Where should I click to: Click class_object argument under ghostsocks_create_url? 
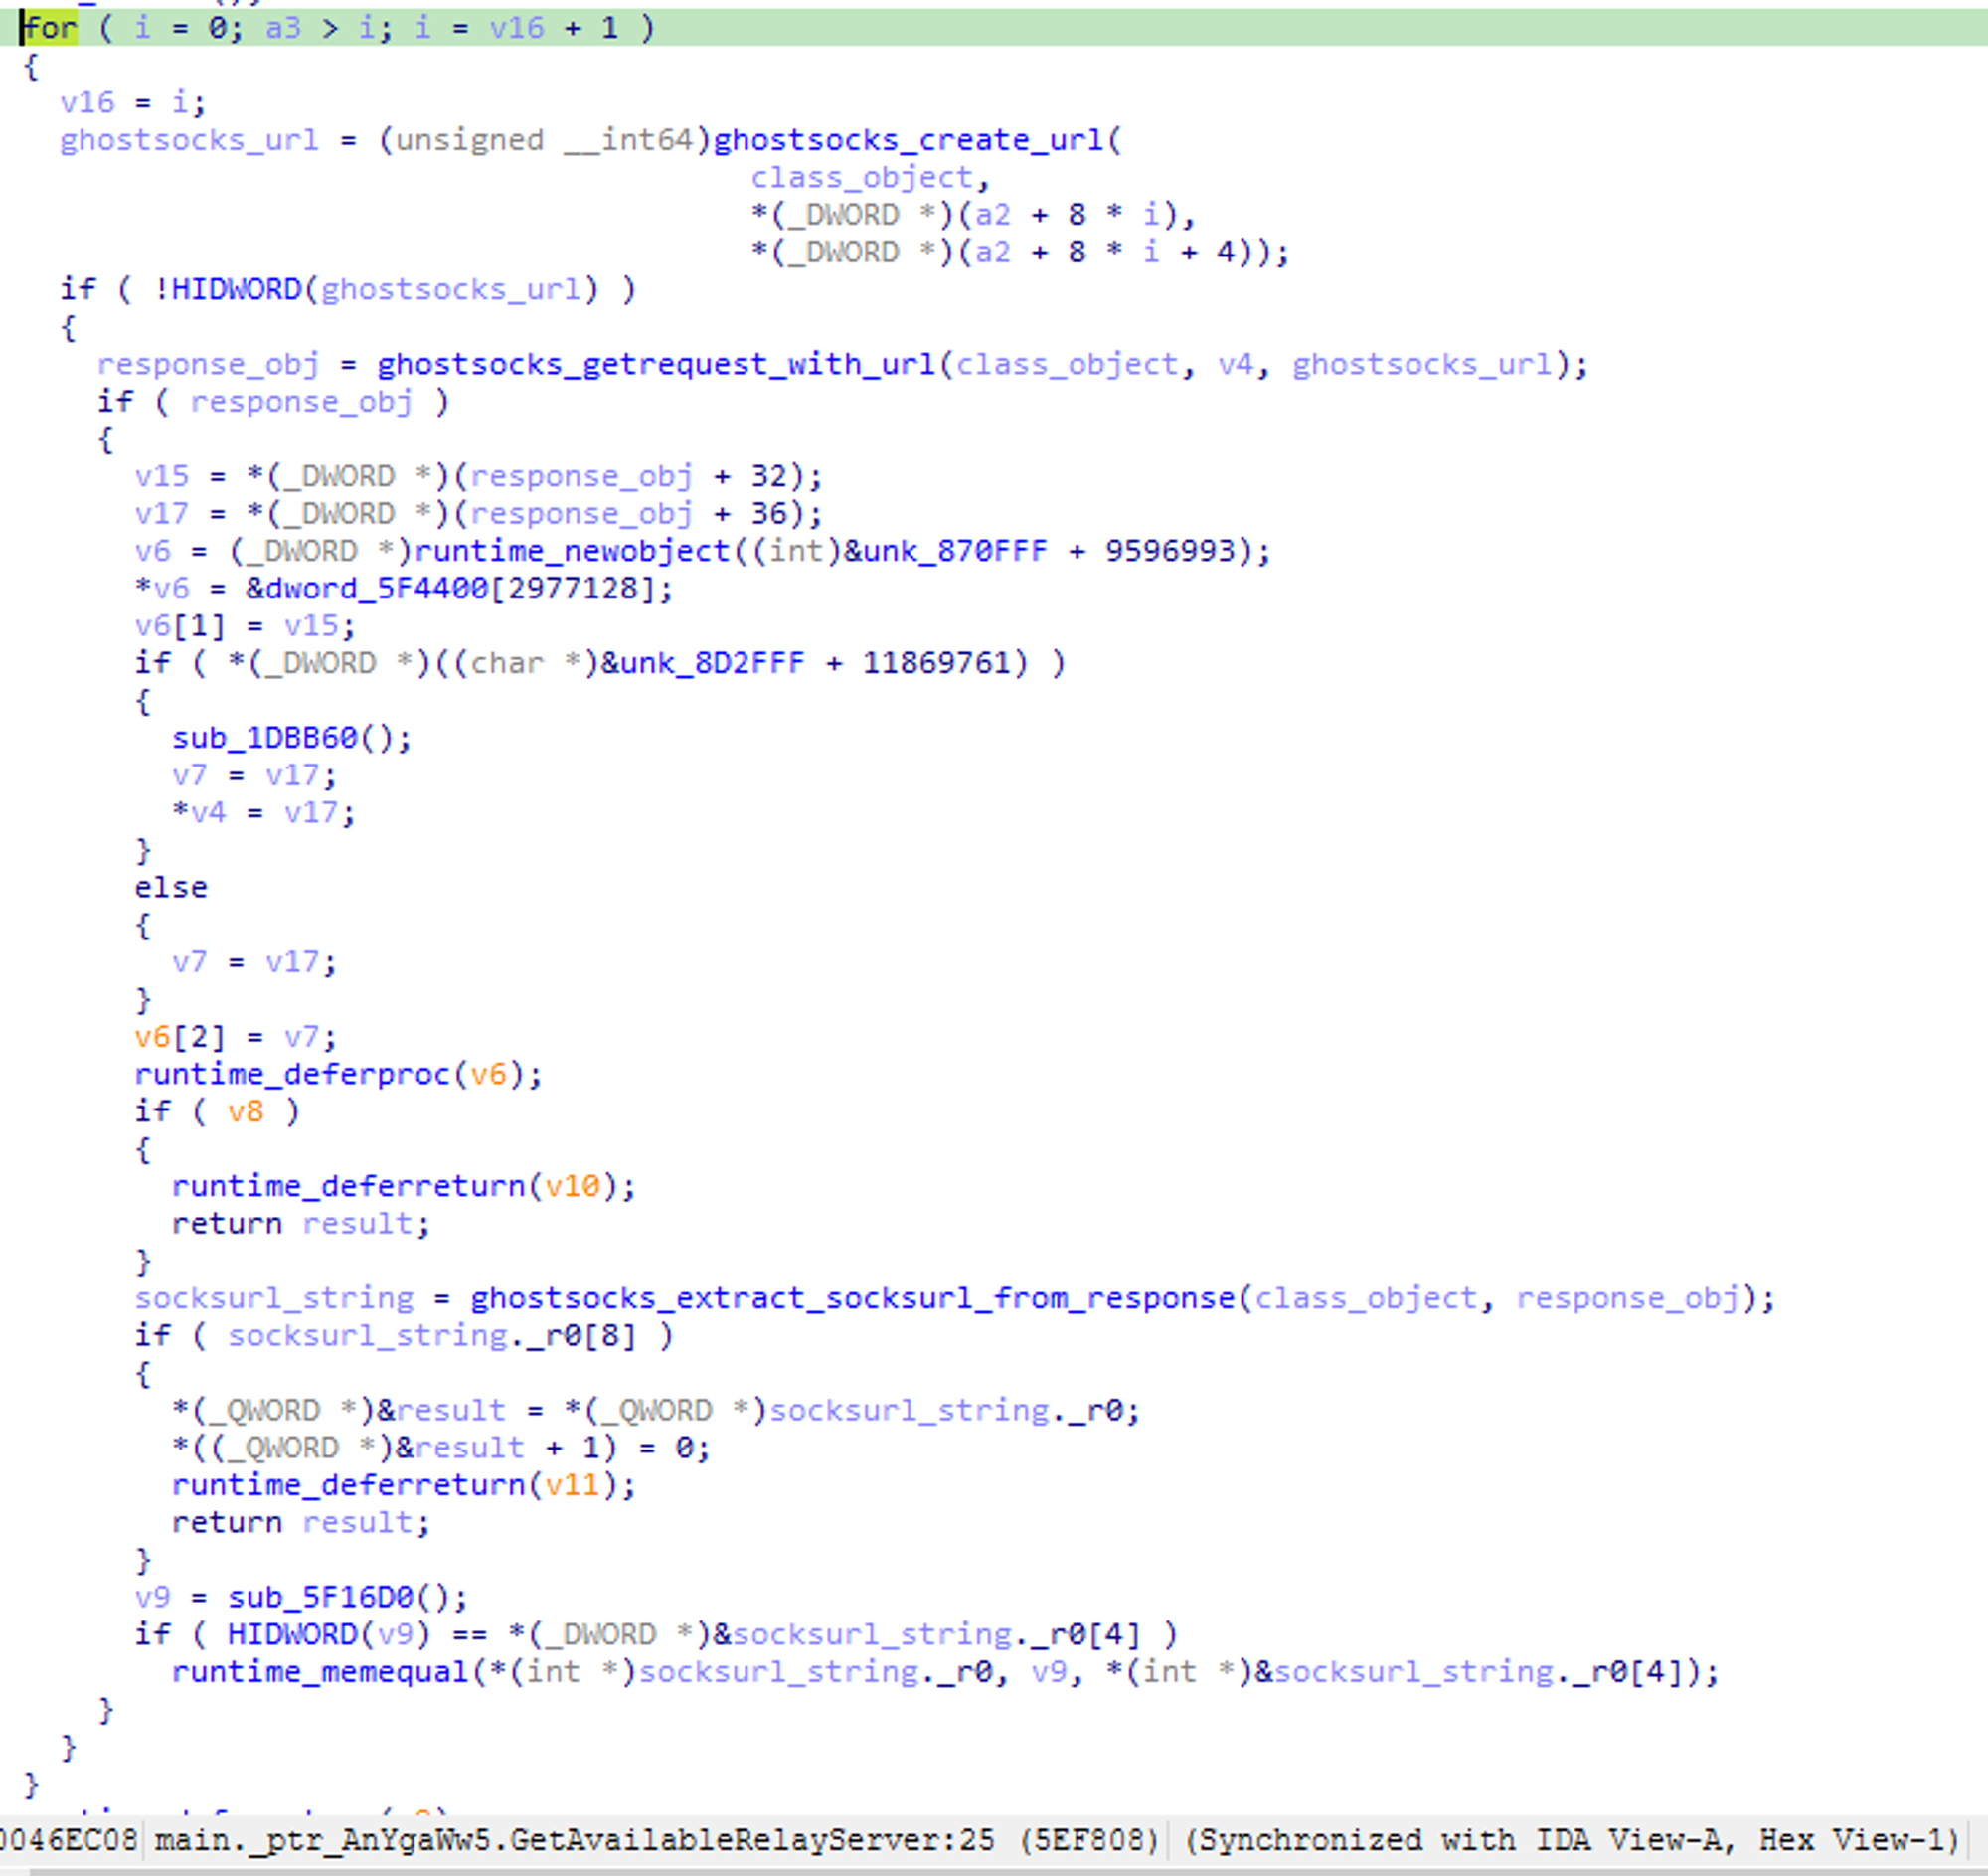pyautogui.click(x=862, y=178)
